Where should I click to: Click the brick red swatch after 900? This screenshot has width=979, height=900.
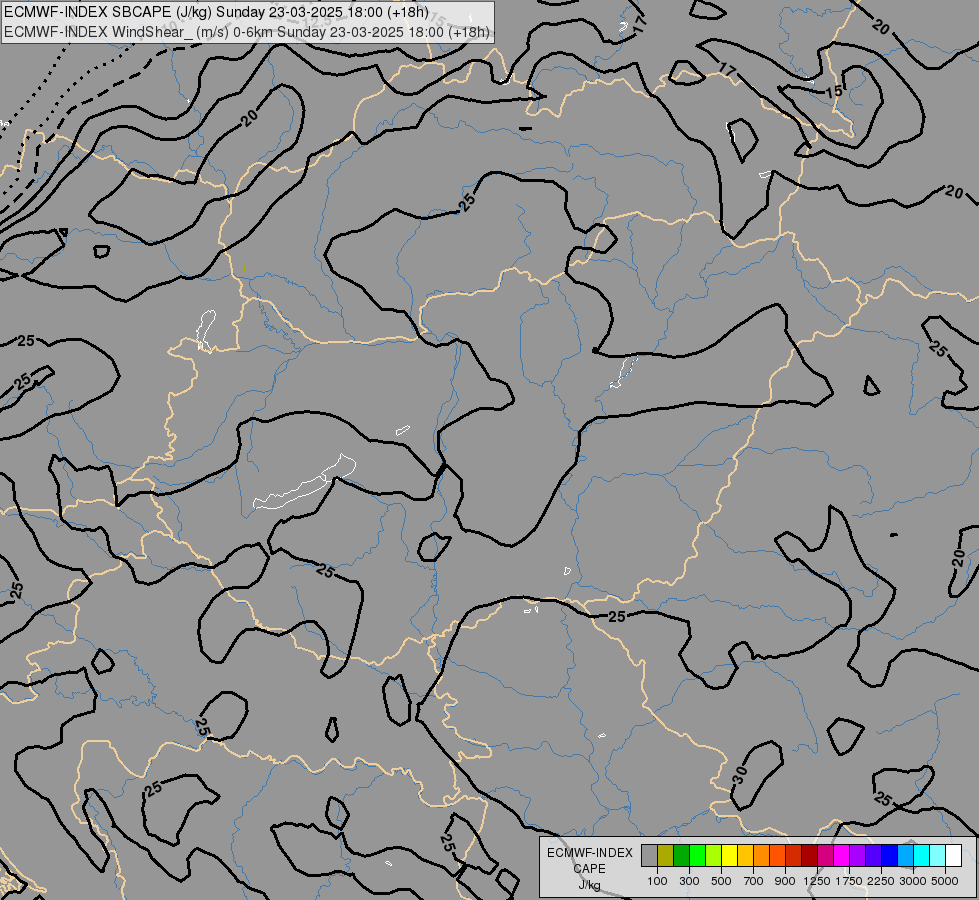coord(794,855)
